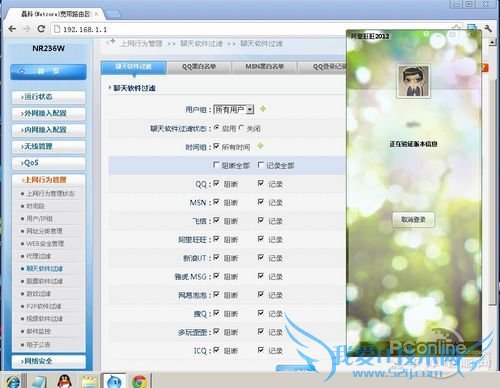Expand the 外网接入配置 sidebar menu
Image resolution: width=500 pixels, height=388 pixels.
(49, 113)
